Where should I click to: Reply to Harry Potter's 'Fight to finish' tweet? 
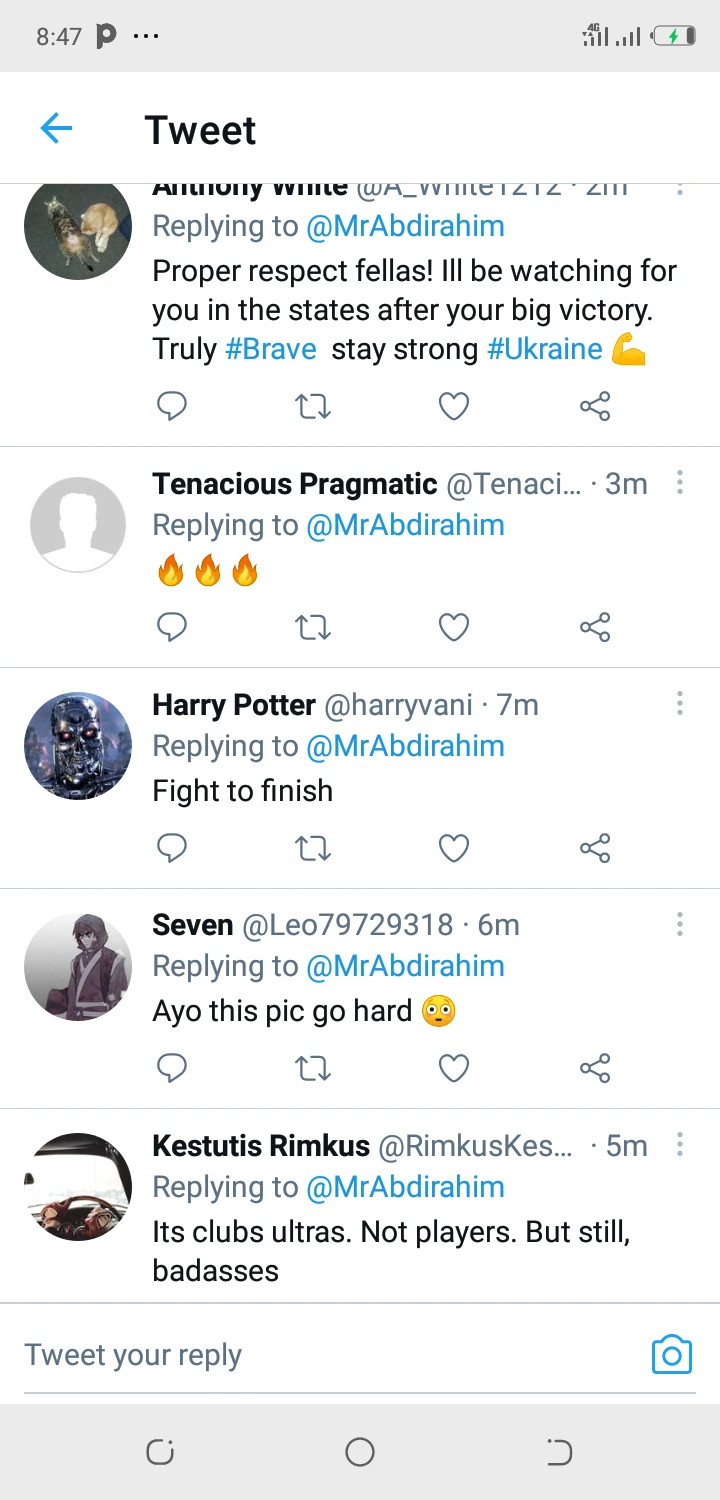point(172,849)
